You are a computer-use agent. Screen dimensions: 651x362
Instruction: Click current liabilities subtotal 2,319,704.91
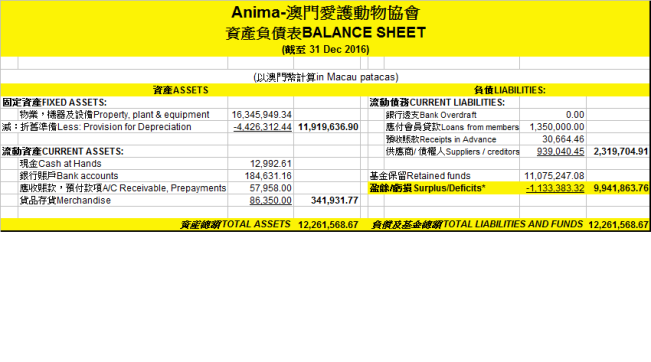pos(621,152)
